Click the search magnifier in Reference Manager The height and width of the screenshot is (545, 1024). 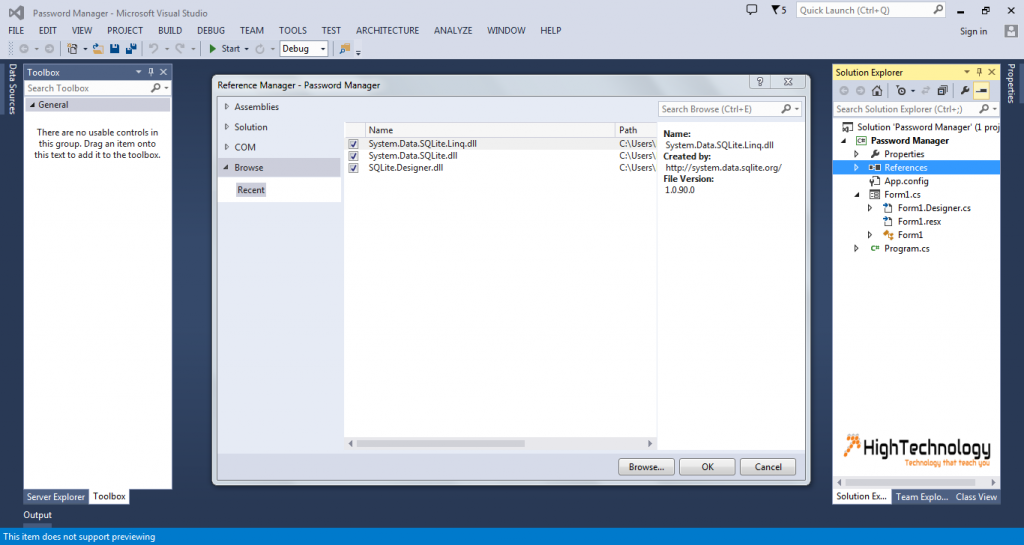pyautogui.click(x=786, y=109)
